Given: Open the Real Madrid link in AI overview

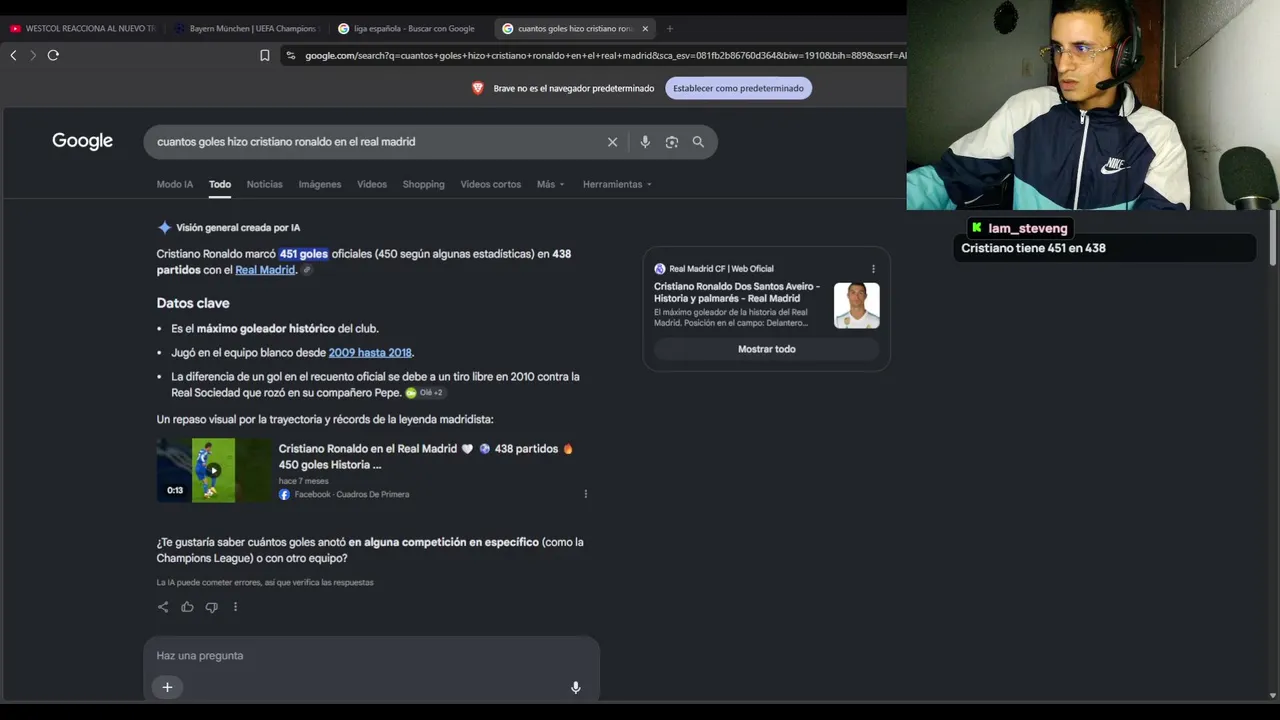Looking at the screenshot, I should click(x=265, y=270).
